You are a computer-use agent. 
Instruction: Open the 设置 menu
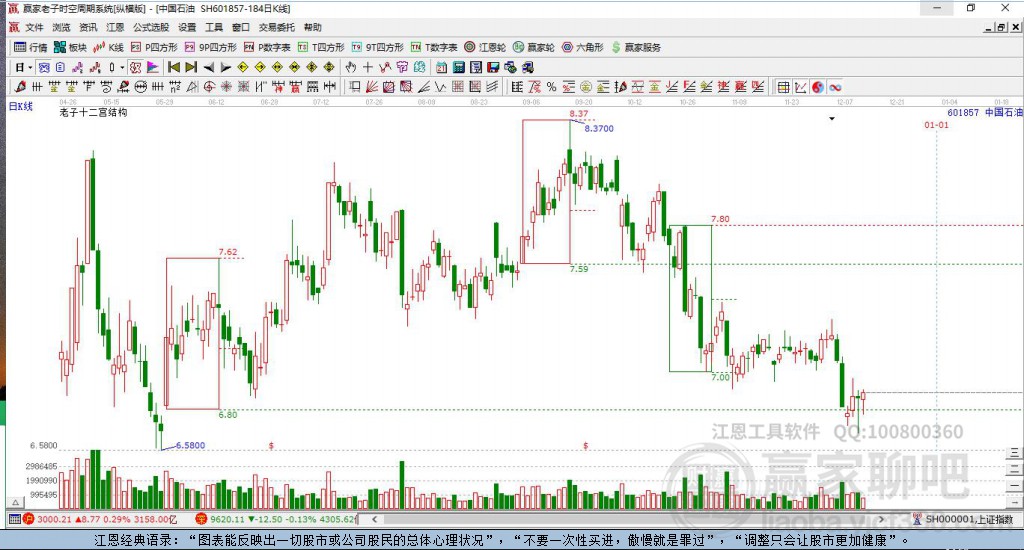pos(187,27)
